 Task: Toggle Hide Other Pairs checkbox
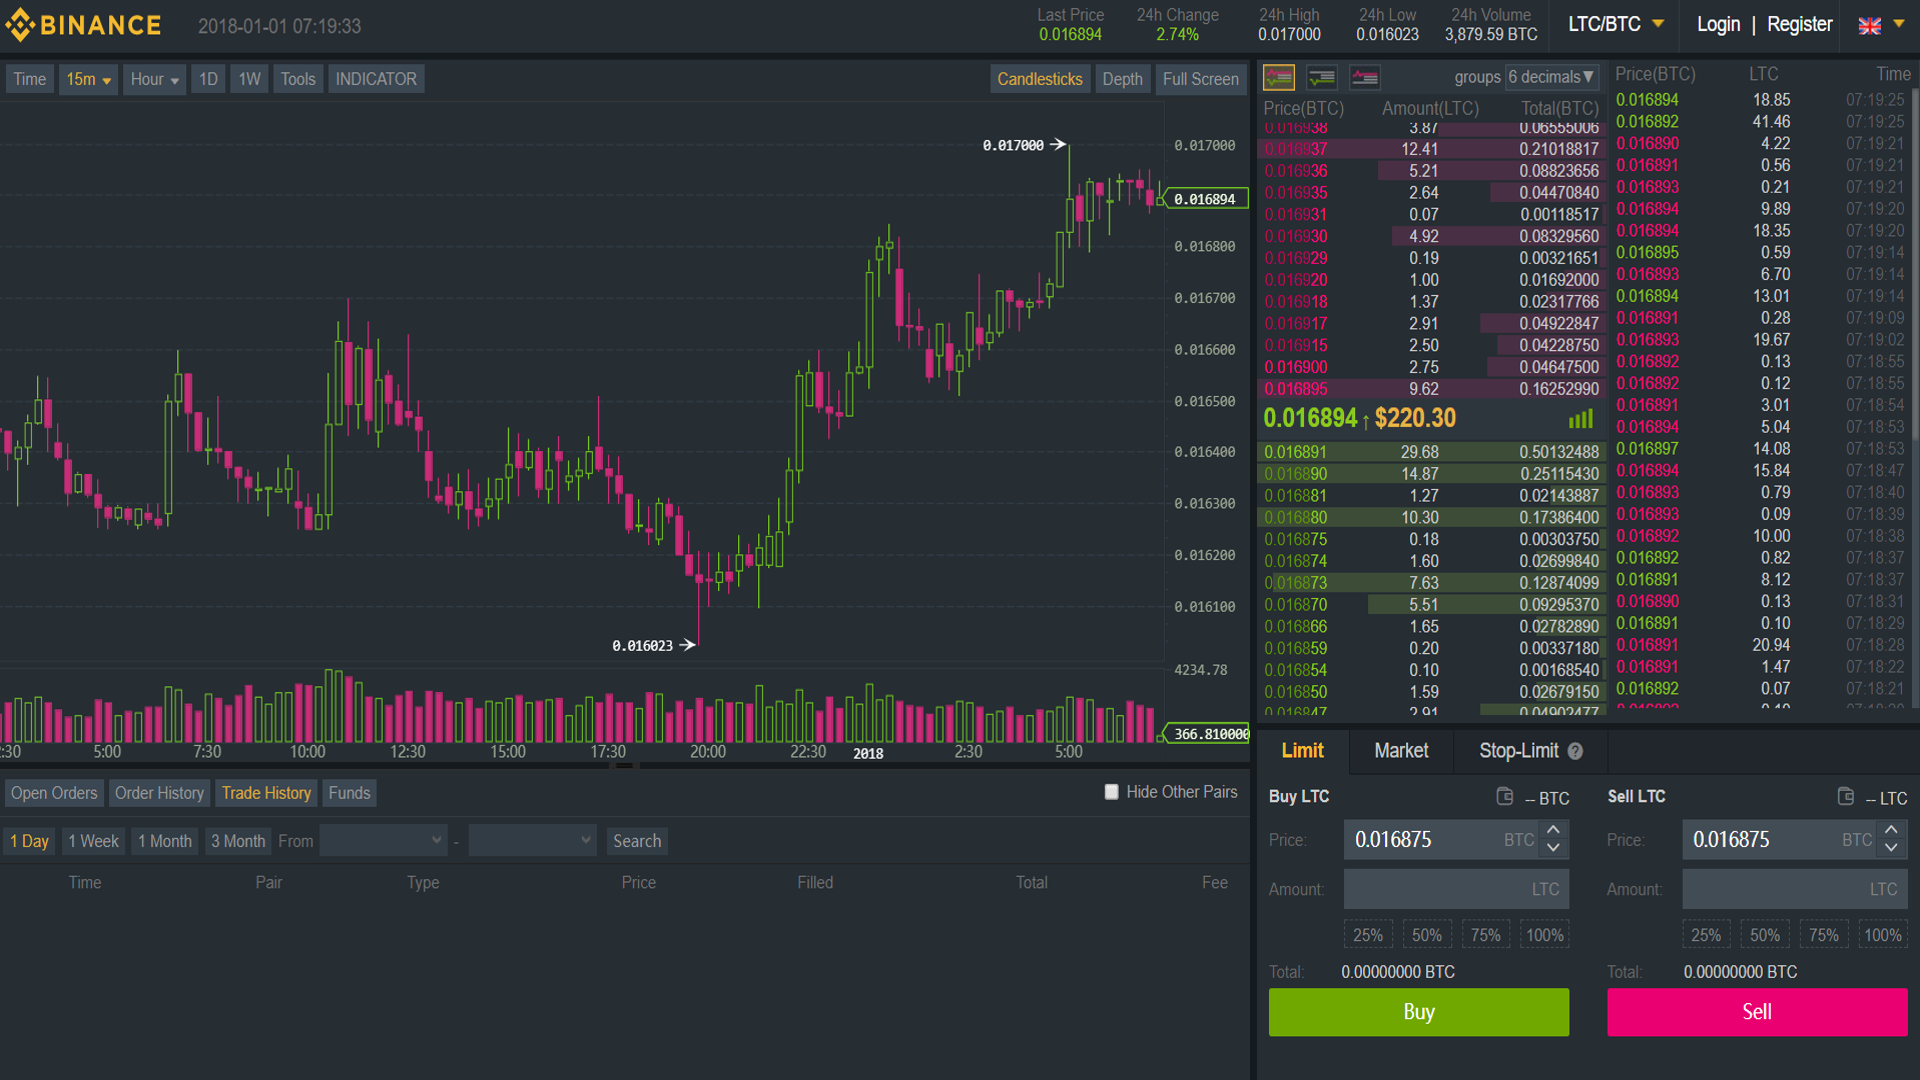(x=1111, y=792)
